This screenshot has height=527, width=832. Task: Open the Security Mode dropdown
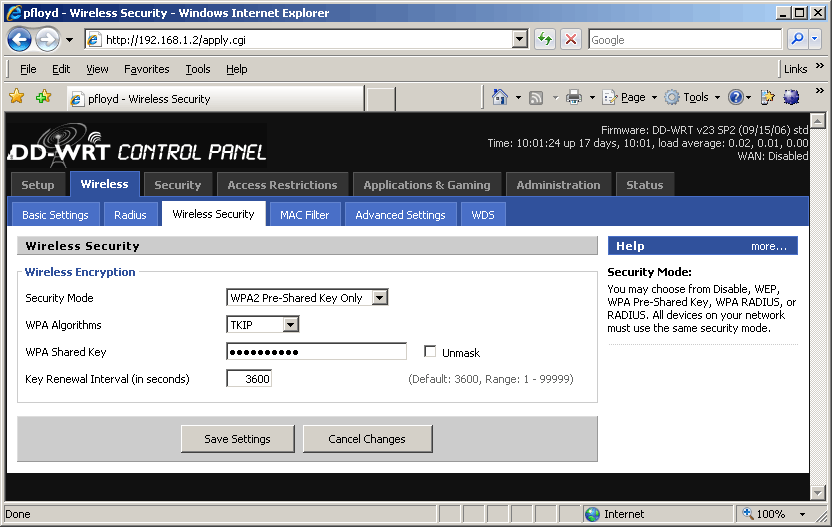[x=307, y=298]
